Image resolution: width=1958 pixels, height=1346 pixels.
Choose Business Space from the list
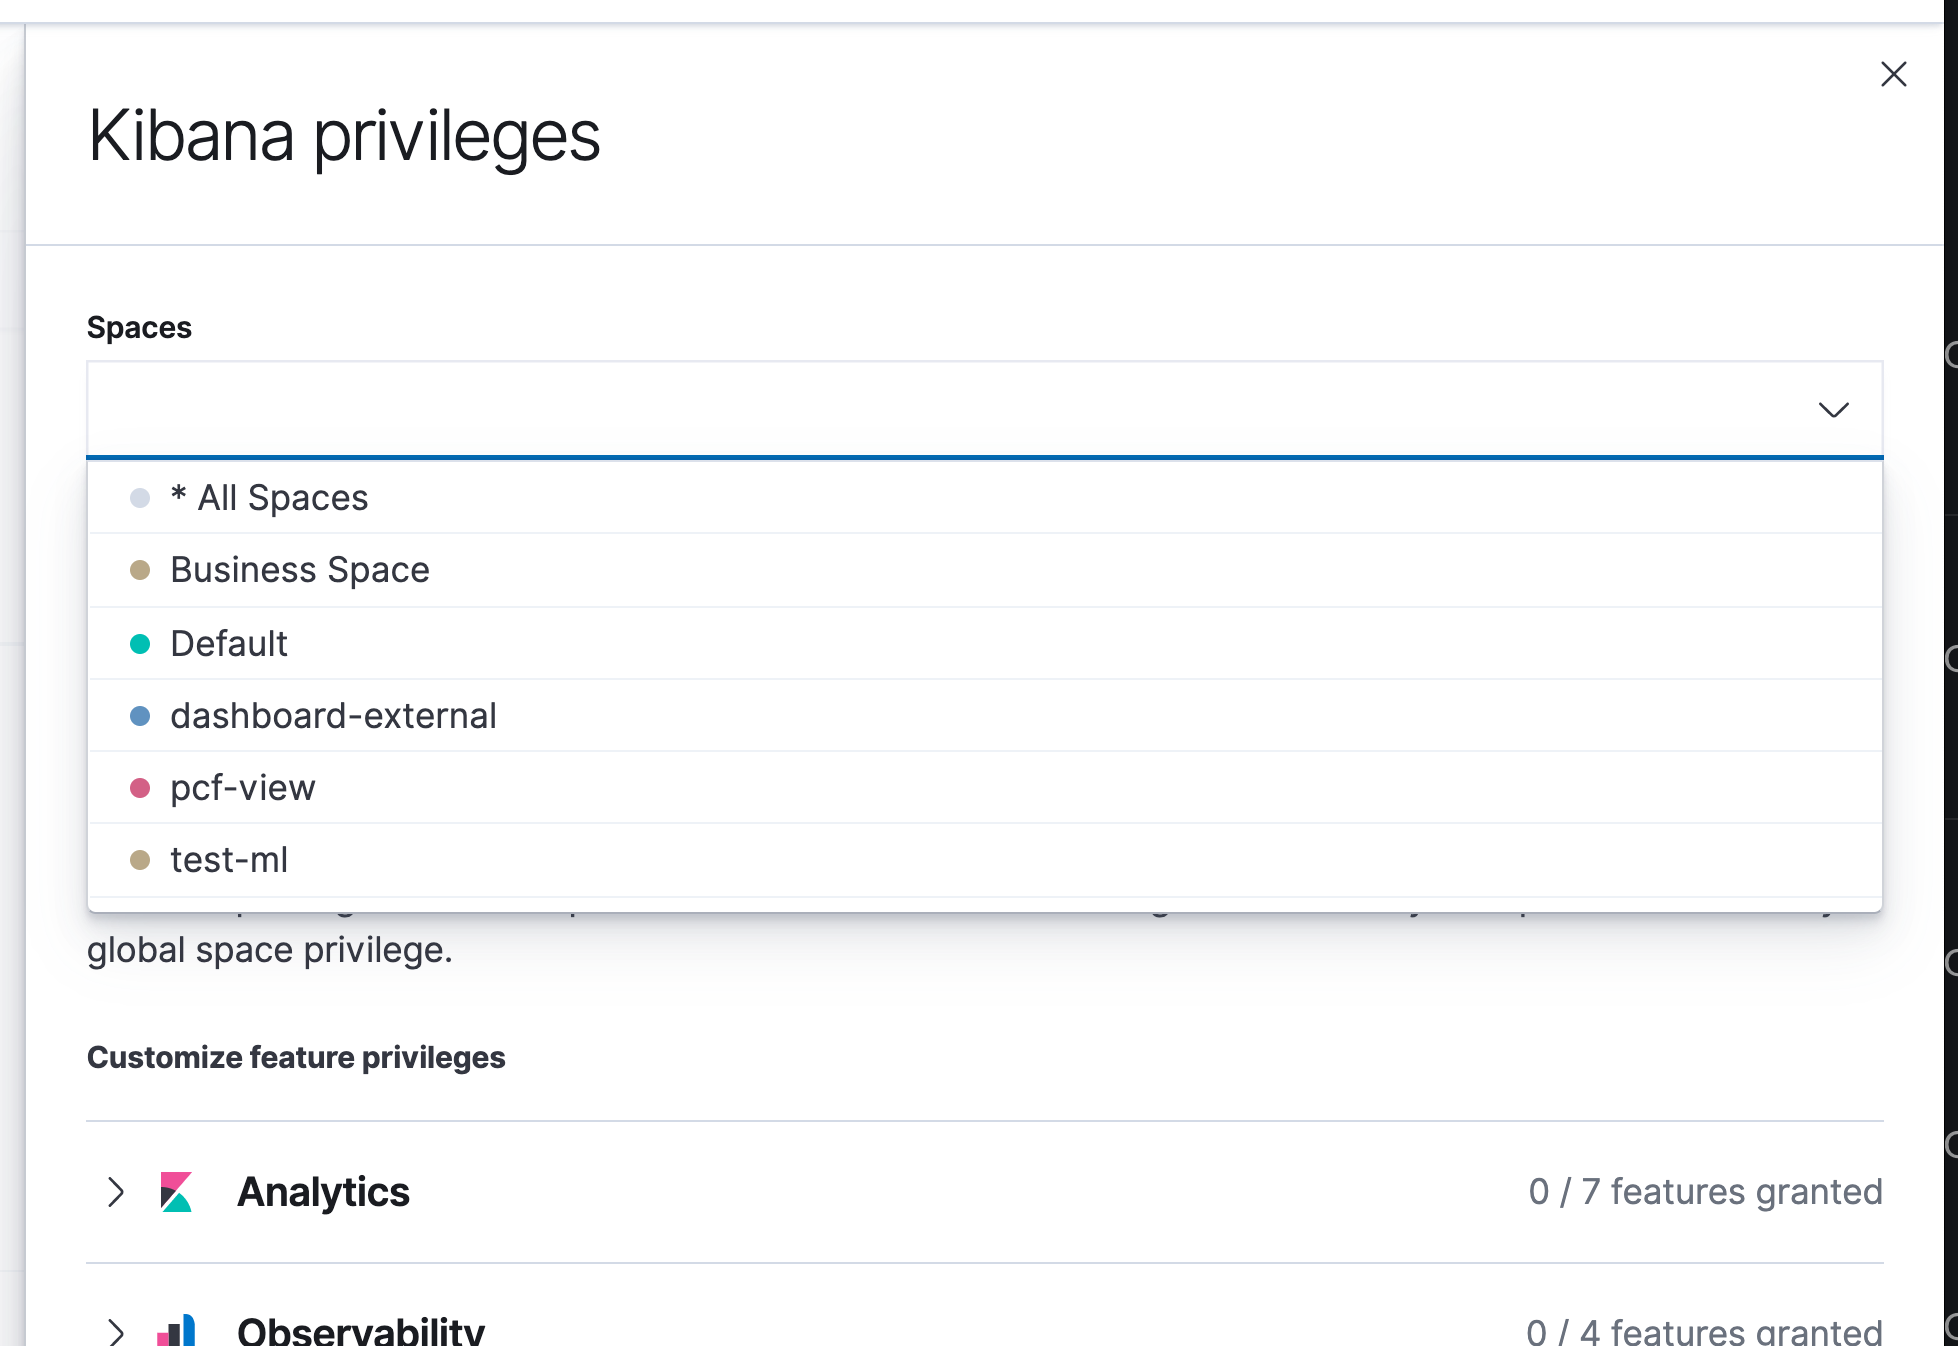pyautogui.click(x=300, y=570)
